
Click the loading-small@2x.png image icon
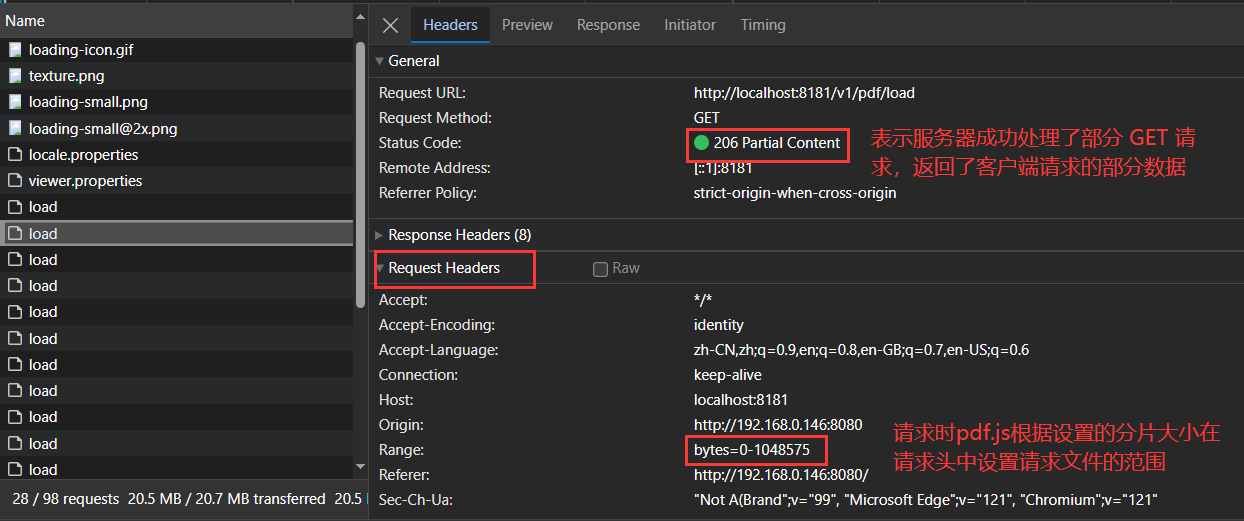click(15, 128)
